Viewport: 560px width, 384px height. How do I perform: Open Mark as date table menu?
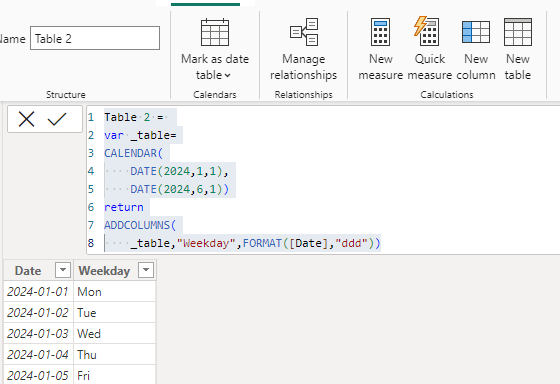215,49
